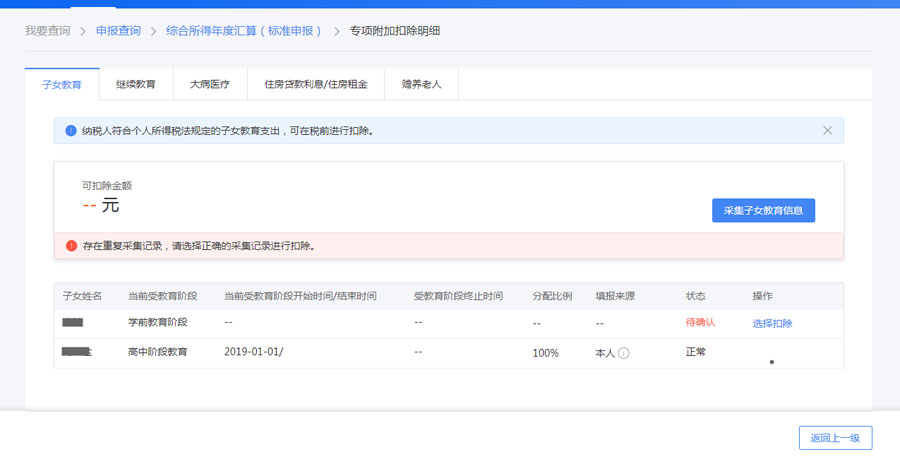This screenshot has width=900, height=464.
Task: Select the 大病医疗 tab
Action: coord(210,85)
